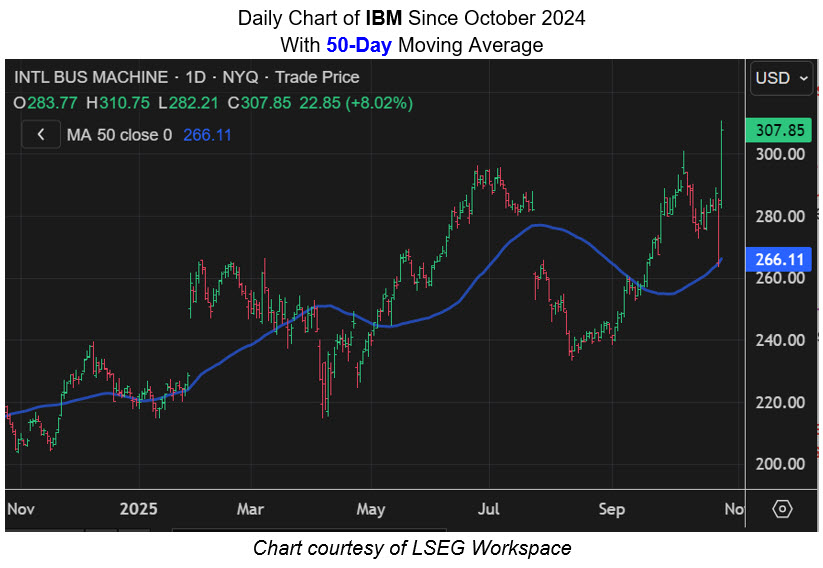Change the 1D interval in the chart header
This screenshot has width=823, height=568.
[194, 77]
